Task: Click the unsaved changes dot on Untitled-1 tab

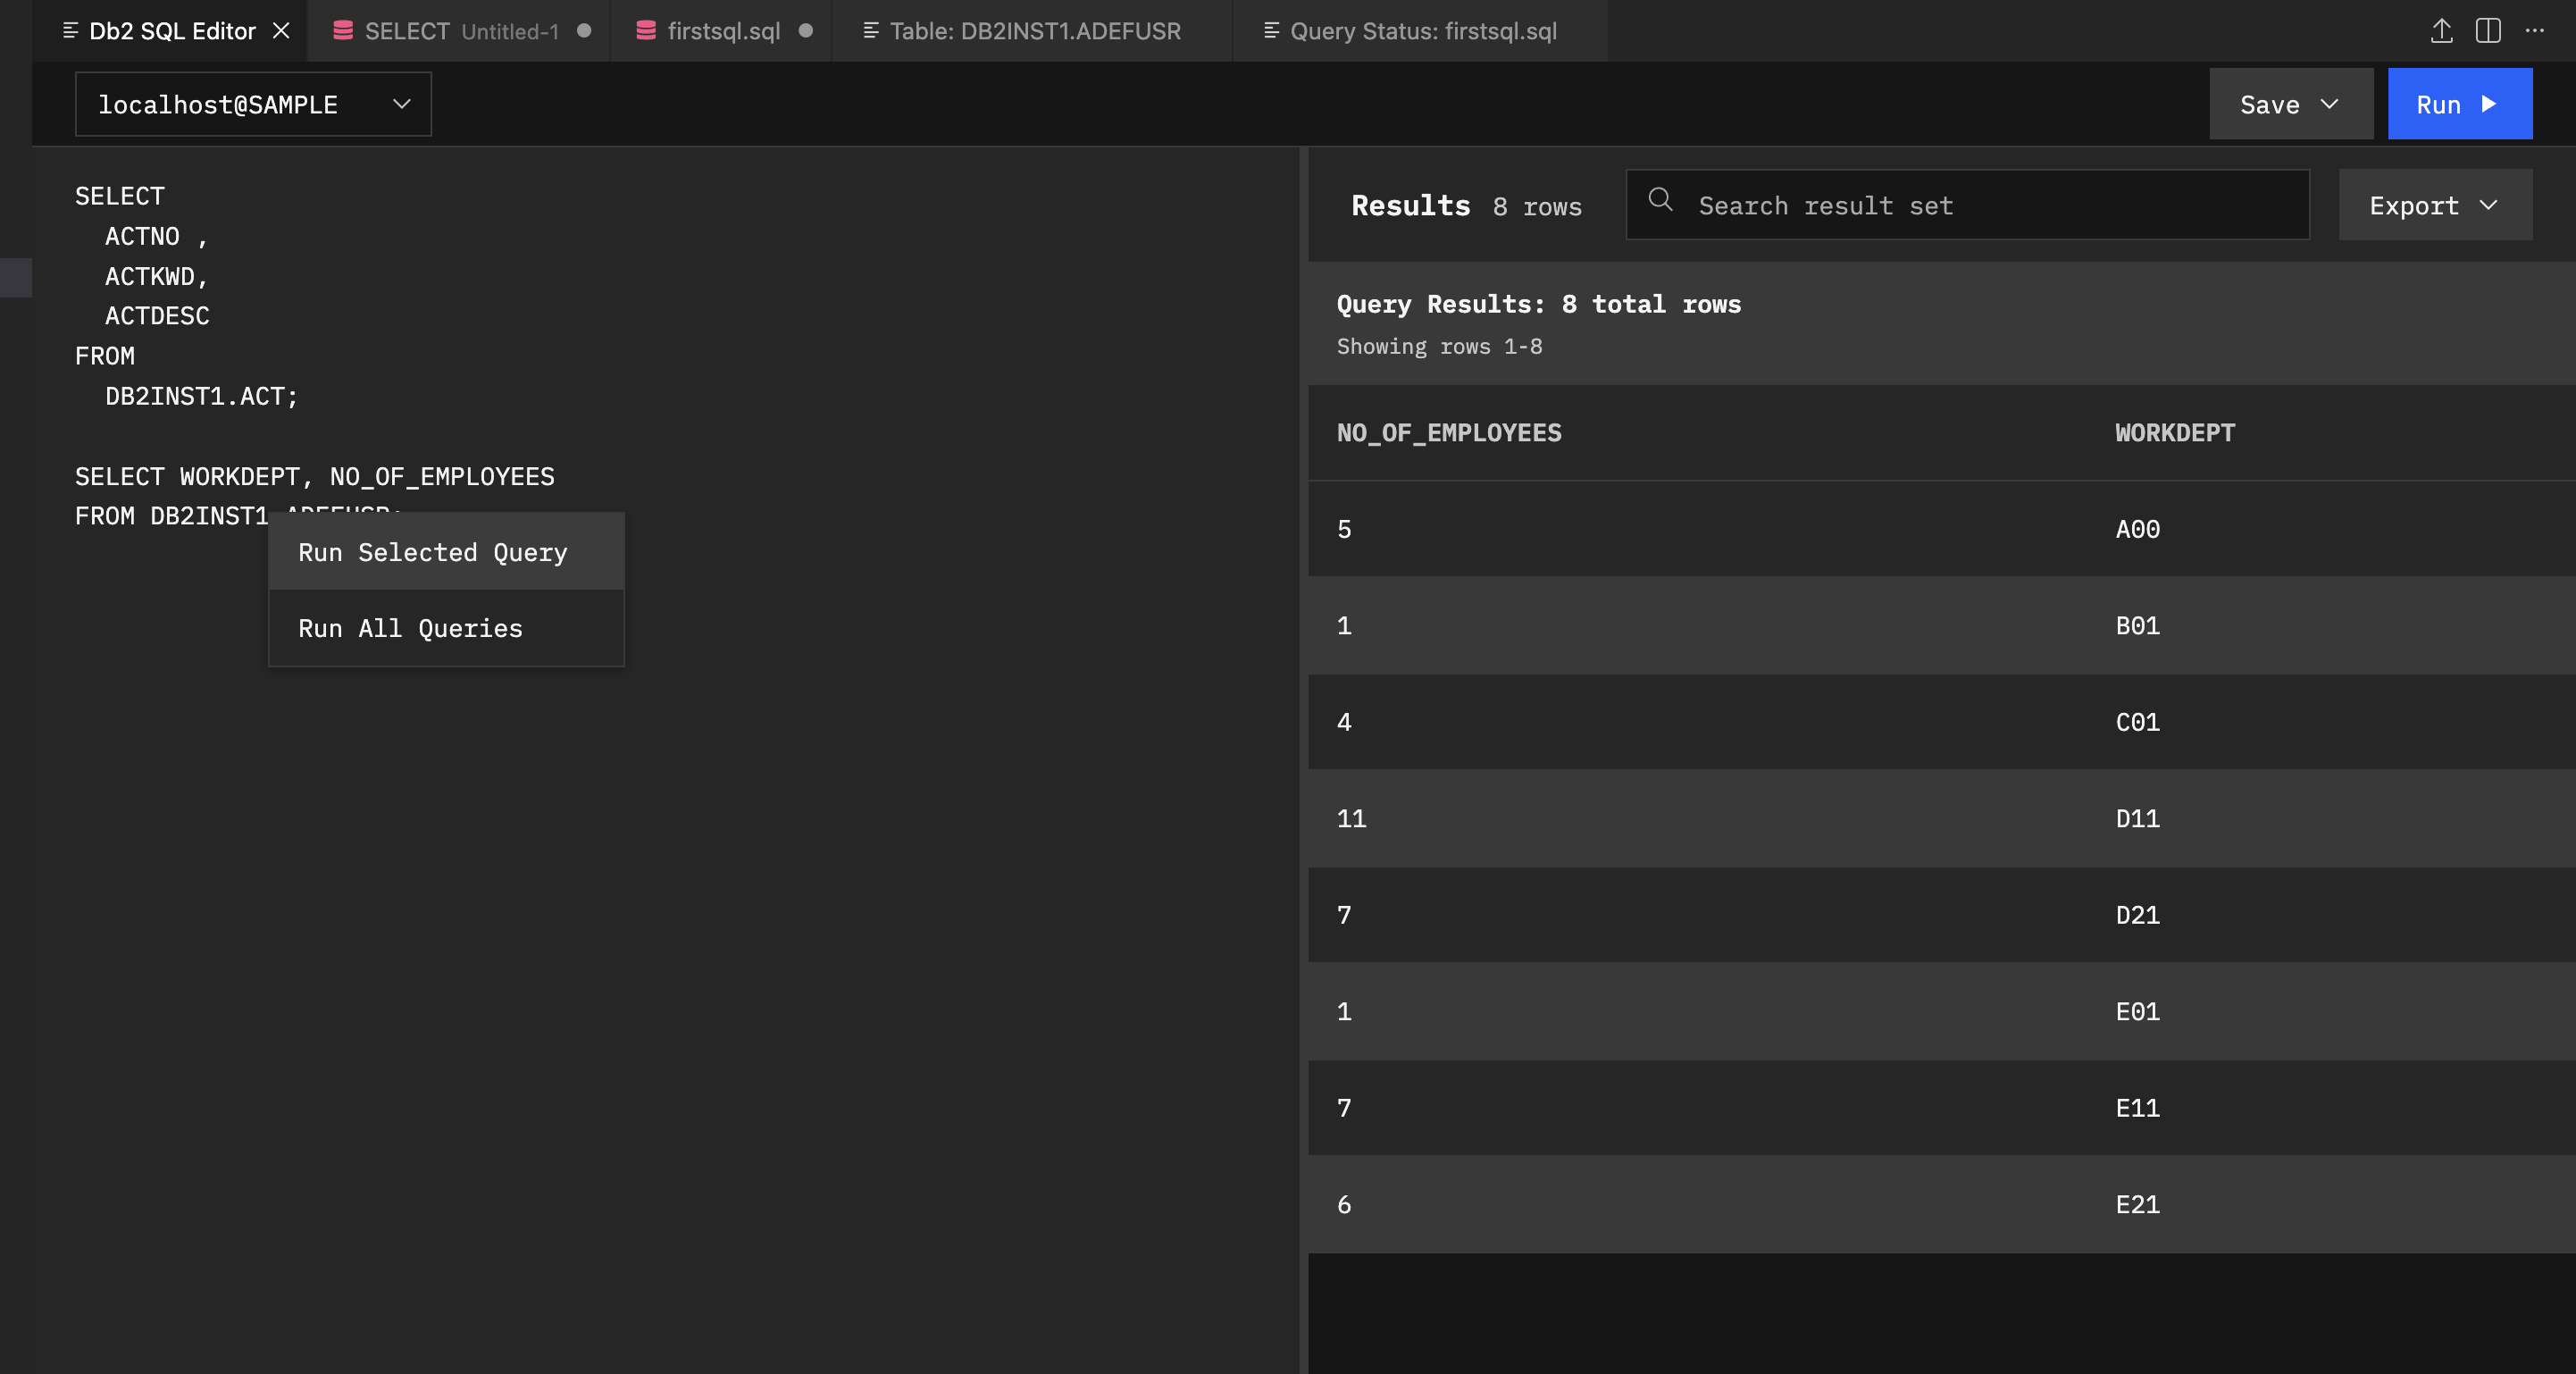Action: click(x=583, y=31)
